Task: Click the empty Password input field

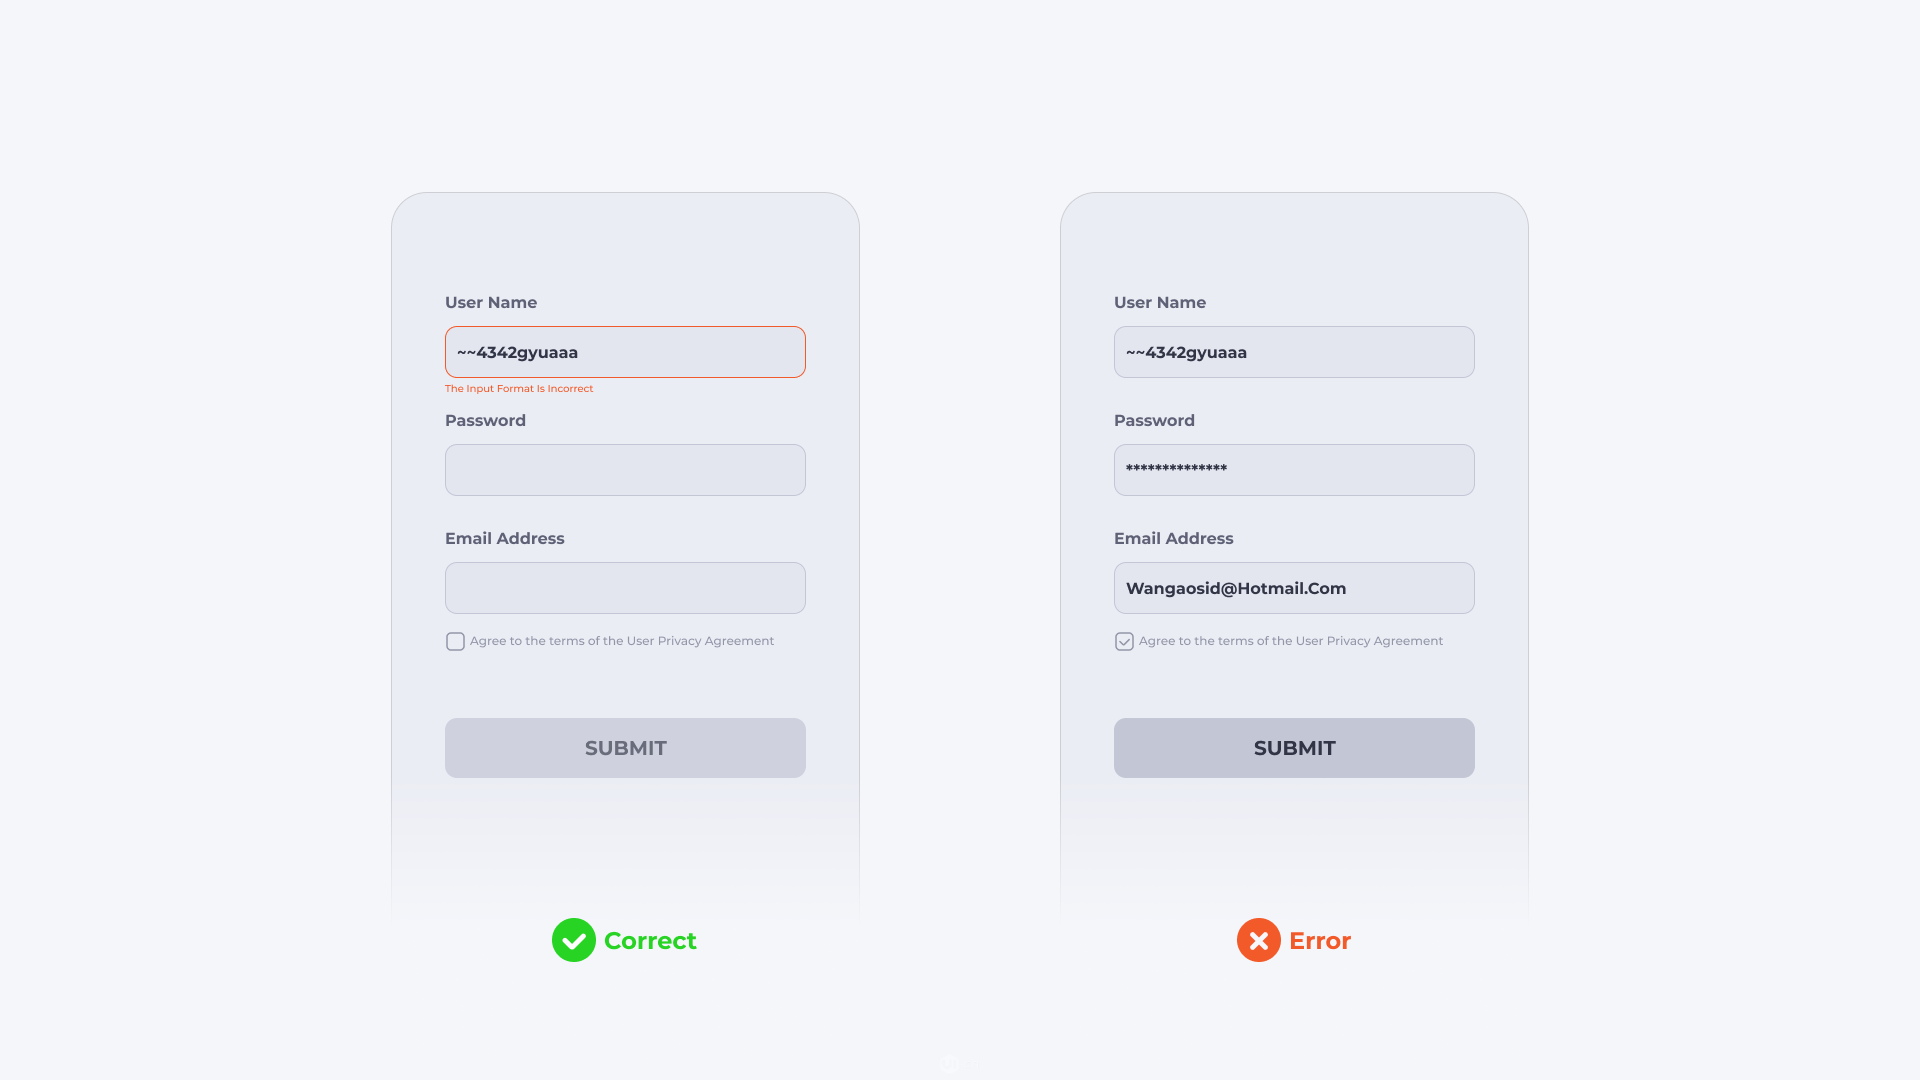Action: click(x=625, y=470)
